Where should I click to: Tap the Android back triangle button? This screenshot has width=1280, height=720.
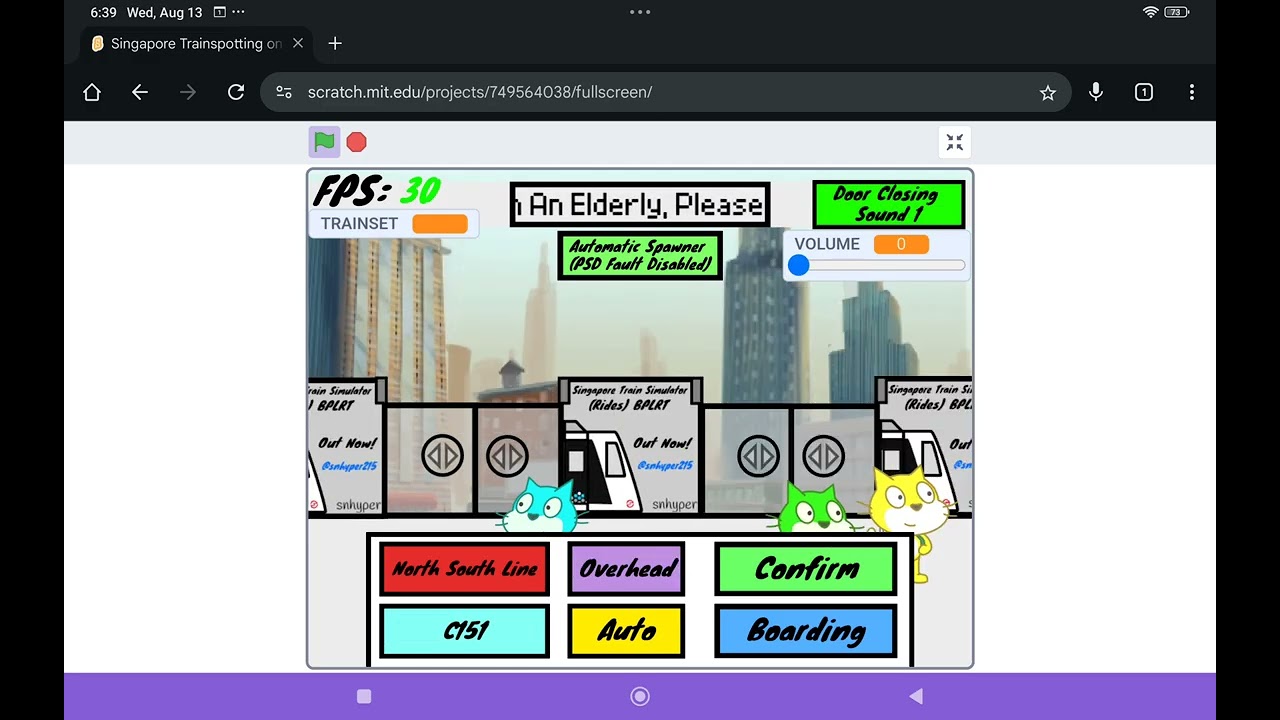click(x=915, y=696)
